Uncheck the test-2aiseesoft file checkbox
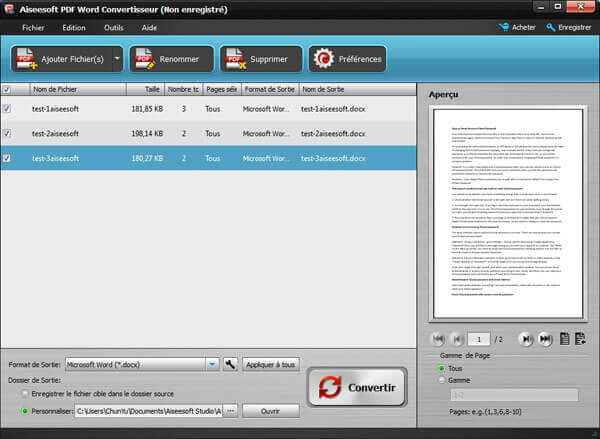600x439 pixels. pyautogui.click(x=7, y=133)
